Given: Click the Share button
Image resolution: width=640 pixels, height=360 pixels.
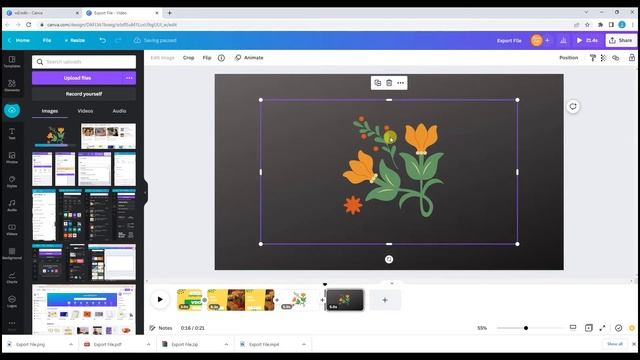Looking at the screenshot, I should [621, 40].
